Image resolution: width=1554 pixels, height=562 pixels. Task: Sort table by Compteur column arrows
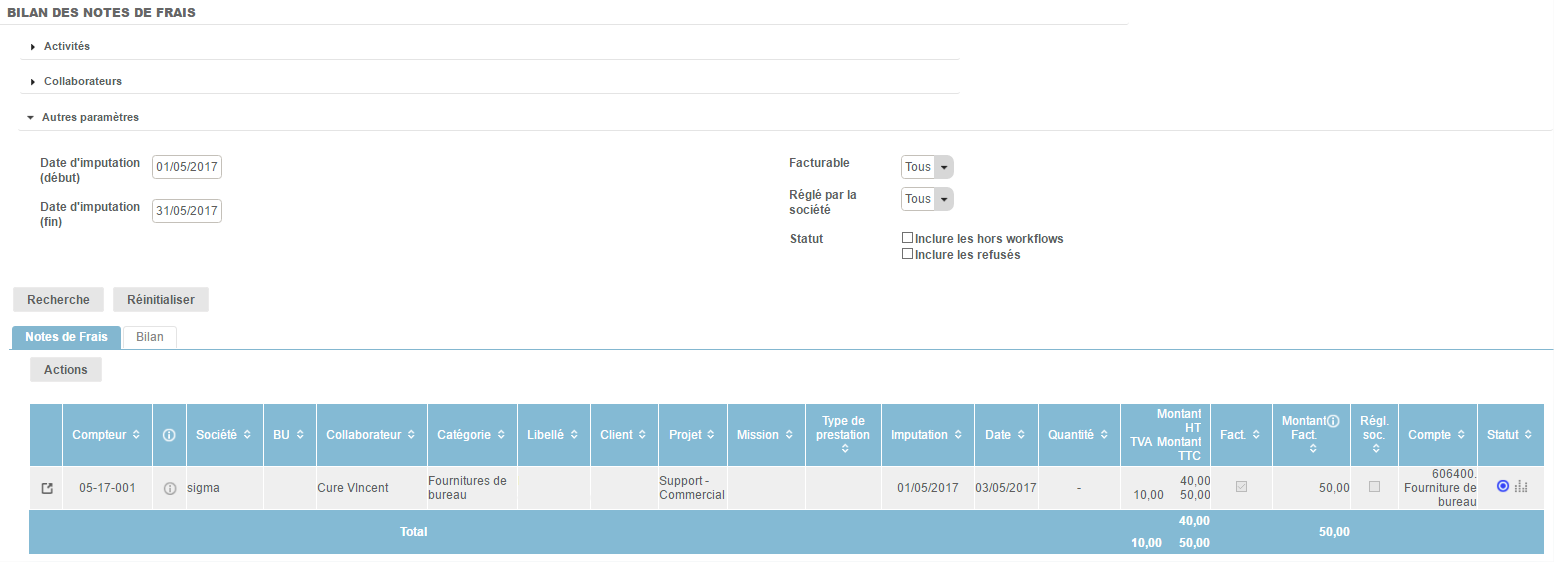135,435
